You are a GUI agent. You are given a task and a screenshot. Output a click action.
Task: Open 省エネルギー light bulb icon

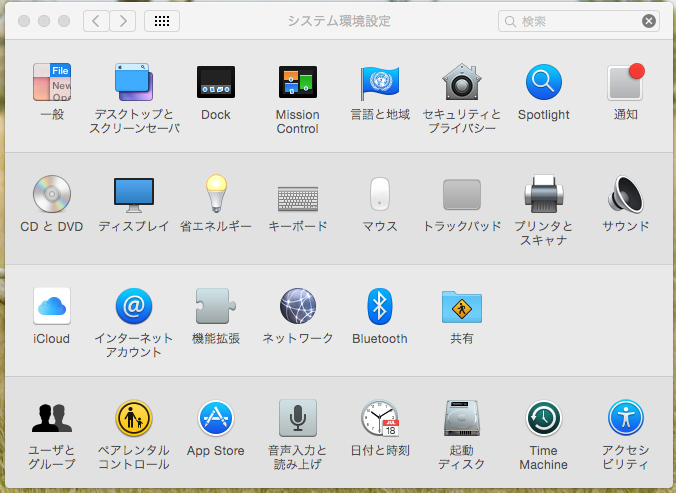tap(216, 193)
